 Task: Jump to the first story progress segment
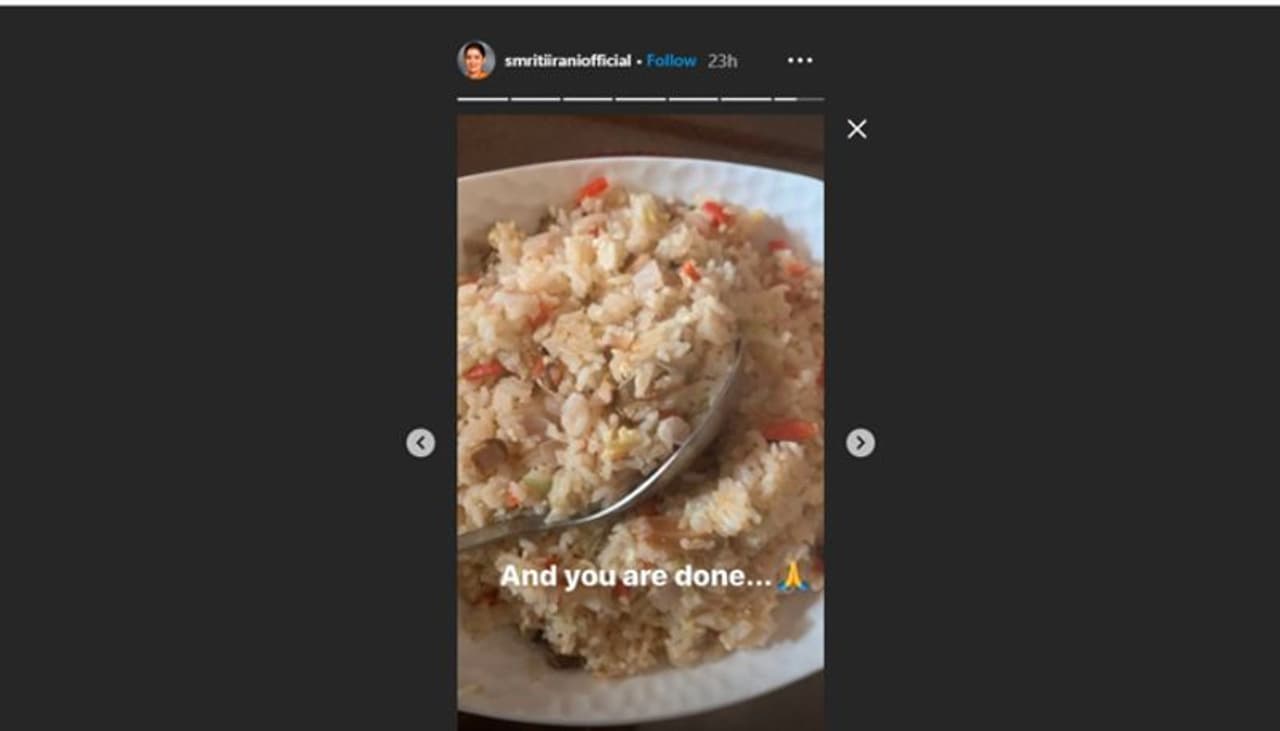(x=483, y=99)
